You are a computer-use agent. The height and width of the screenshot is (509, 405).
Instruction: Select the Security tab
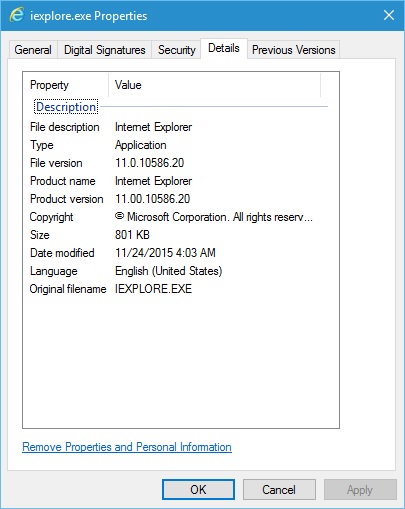176,50
